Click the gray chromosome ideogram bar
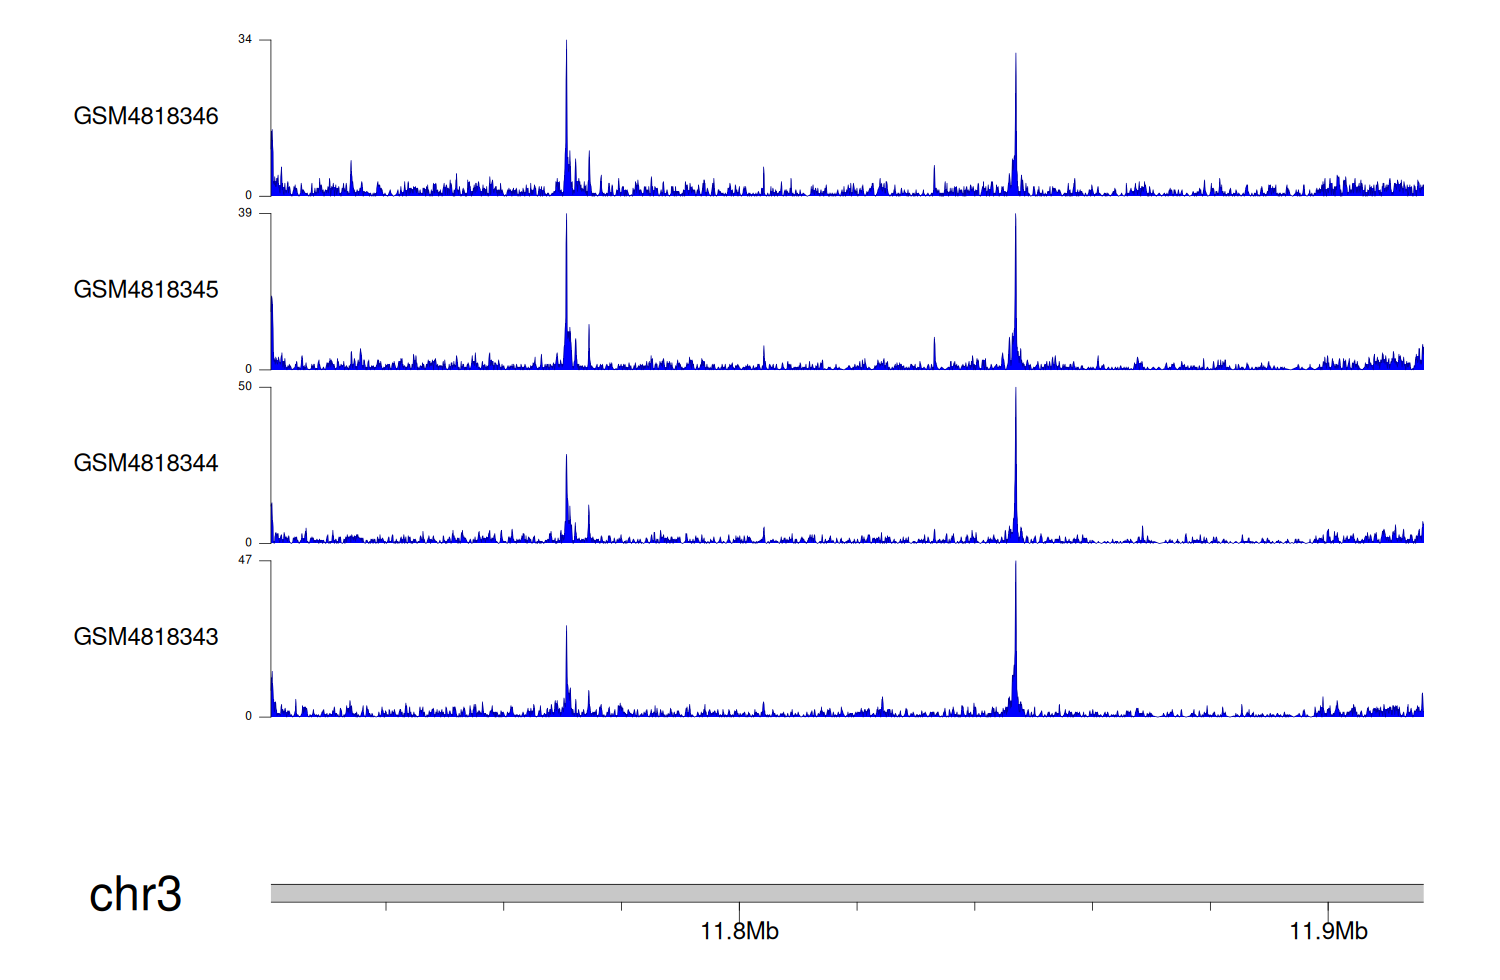Screen dimensions: 1500x980 point(846,893)
